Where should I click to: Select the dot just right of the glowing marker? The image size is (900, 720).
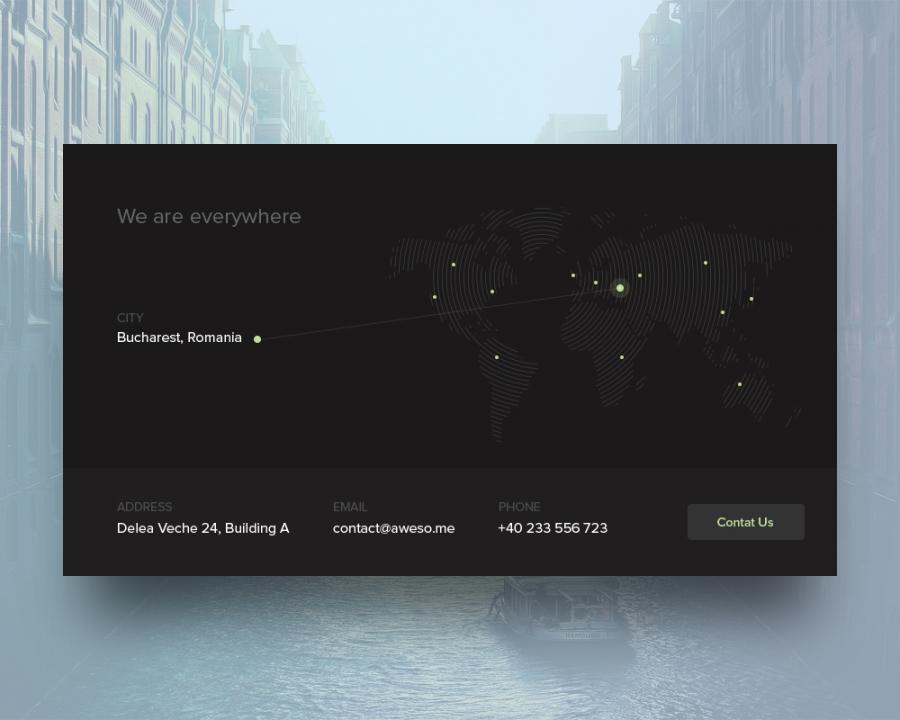tap(640, 275)
